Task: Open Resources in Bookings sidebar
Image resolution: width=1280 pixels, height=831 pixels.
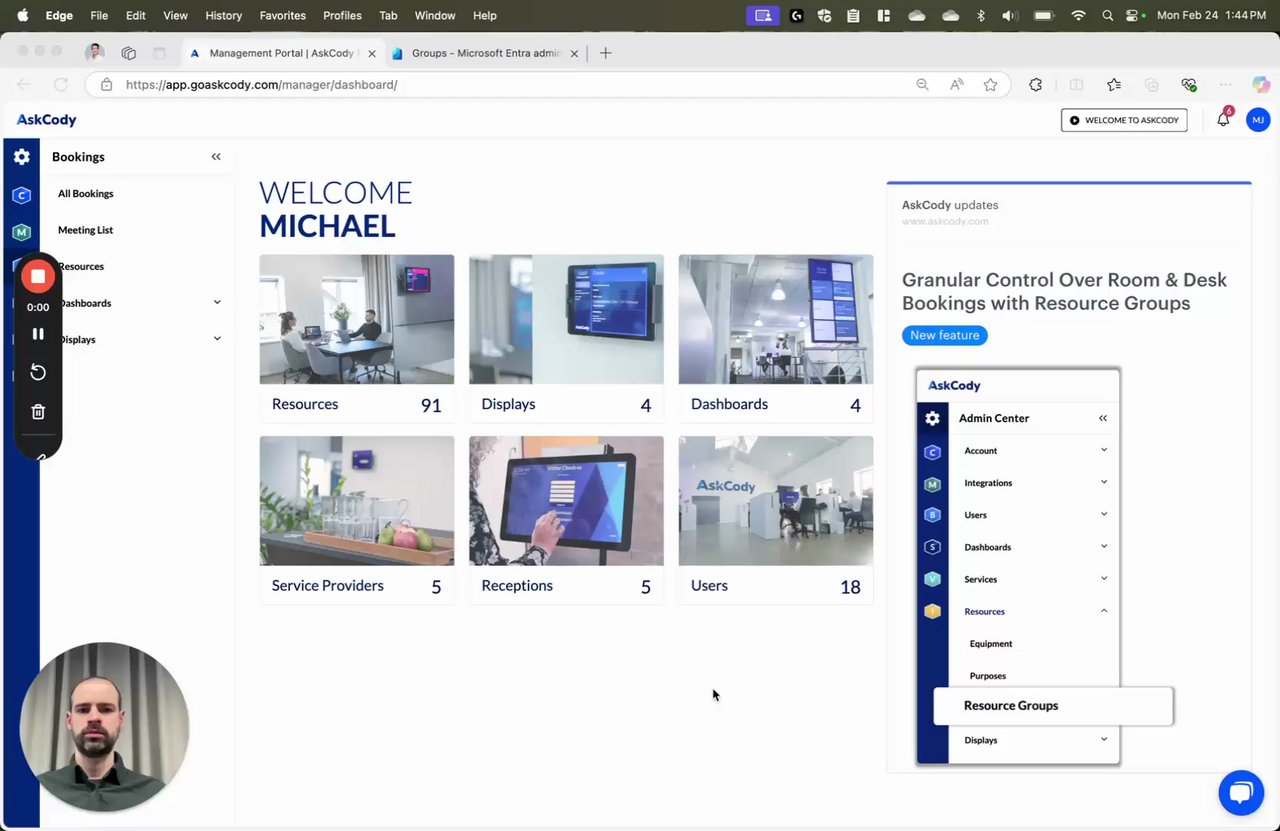Action: (x=81, y=267)
